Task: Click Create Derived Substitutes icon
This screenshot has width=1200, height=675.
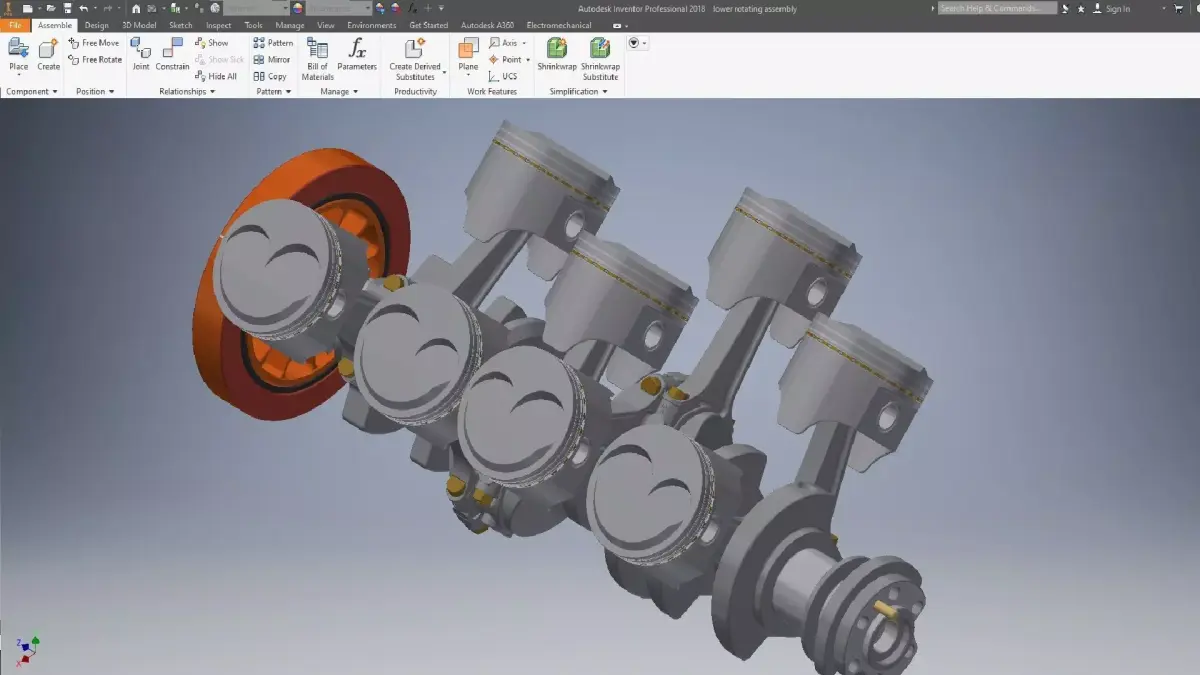Action: (415, 48)
